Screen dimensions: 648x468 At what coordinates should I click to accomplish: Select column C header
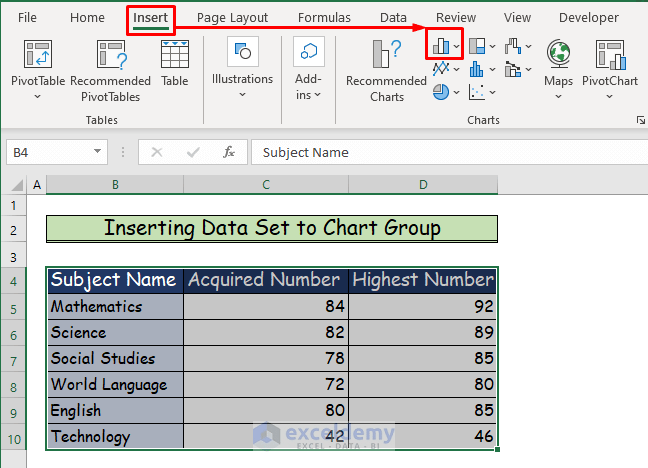pyautogui.click(x=266, y=184)
